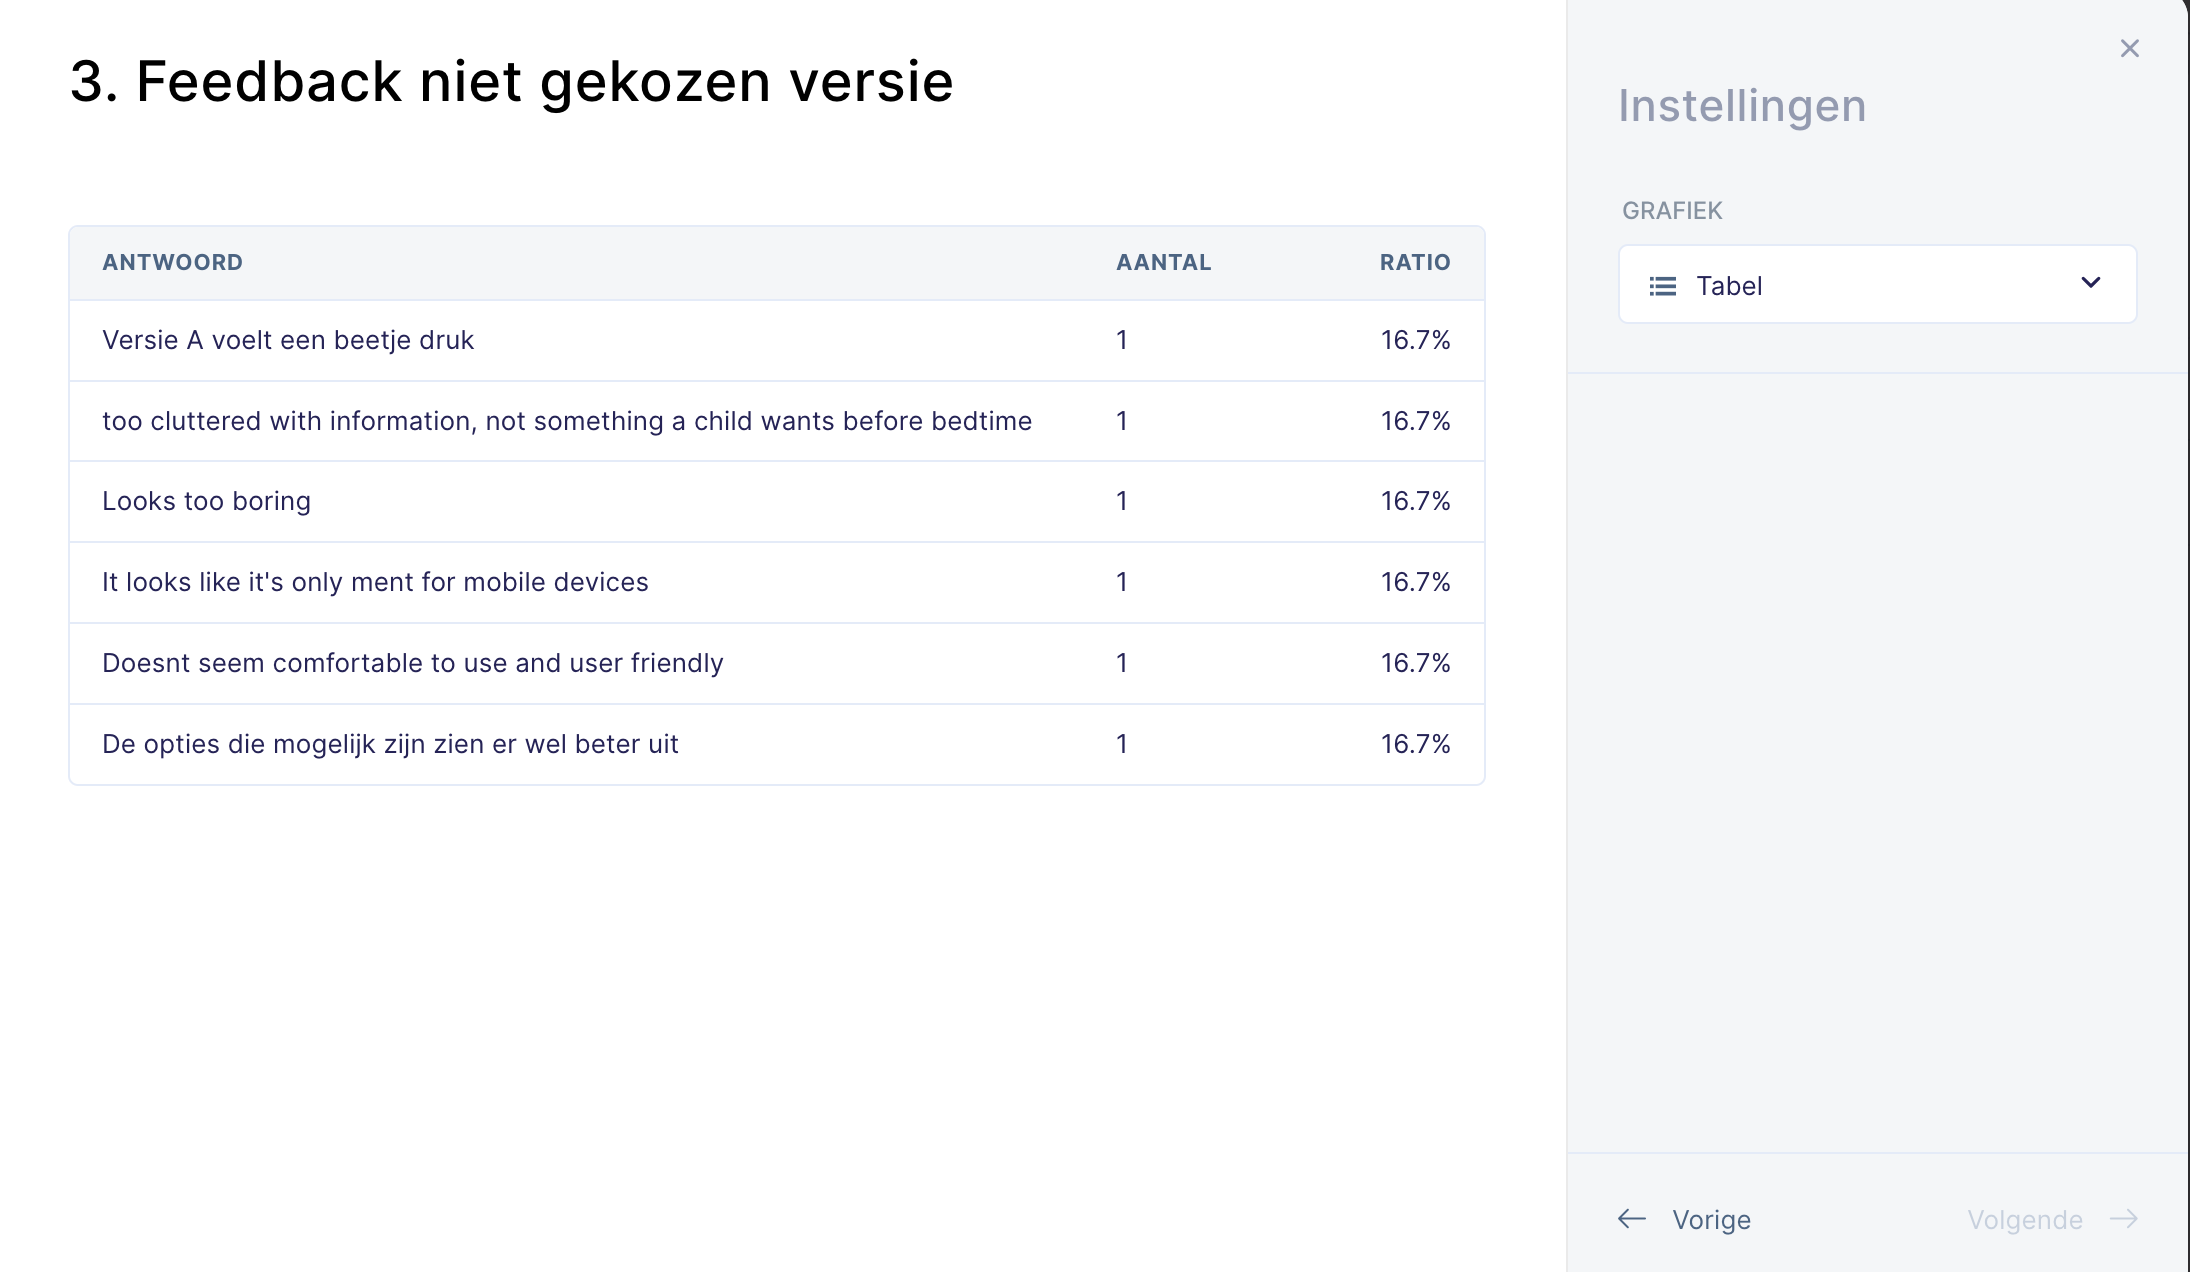Click the '3. Feedback niet gekozen versie' heading

point(511,81)
